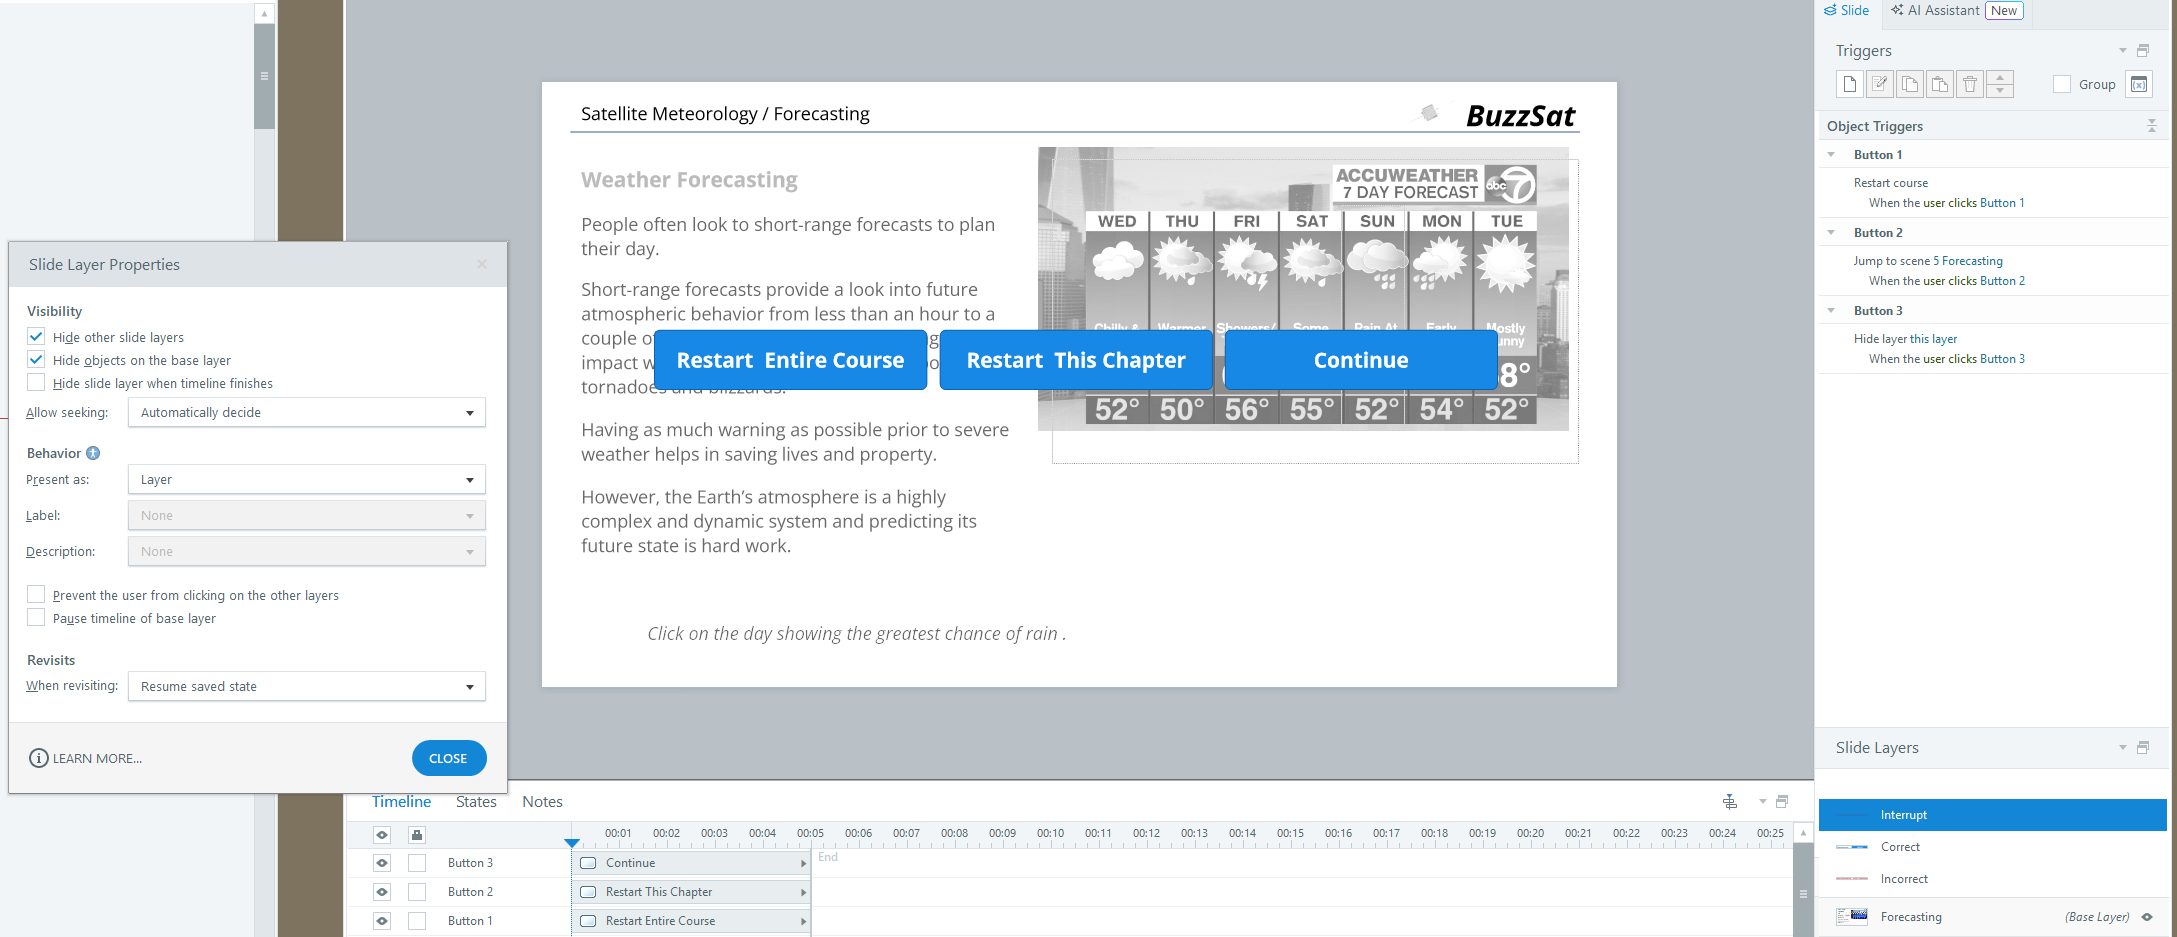Open the Present as dropdown

pos(307,479)
